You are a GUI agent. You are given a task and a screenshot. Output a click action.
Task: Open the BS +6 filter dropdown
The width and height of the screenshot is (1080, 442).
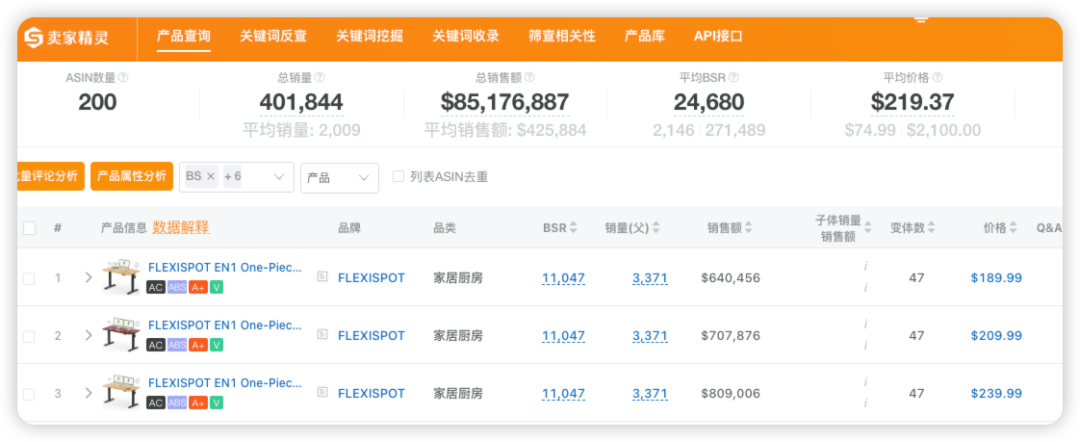point(236,177)
